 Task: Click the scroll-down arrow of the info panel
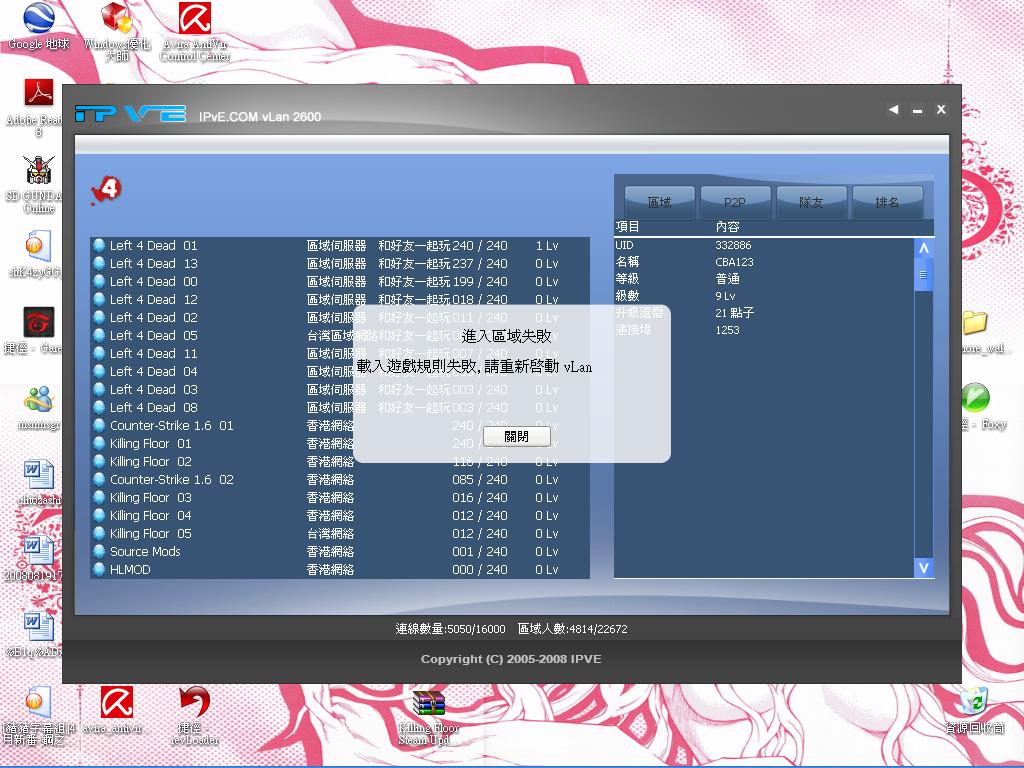tap(923, 568)
